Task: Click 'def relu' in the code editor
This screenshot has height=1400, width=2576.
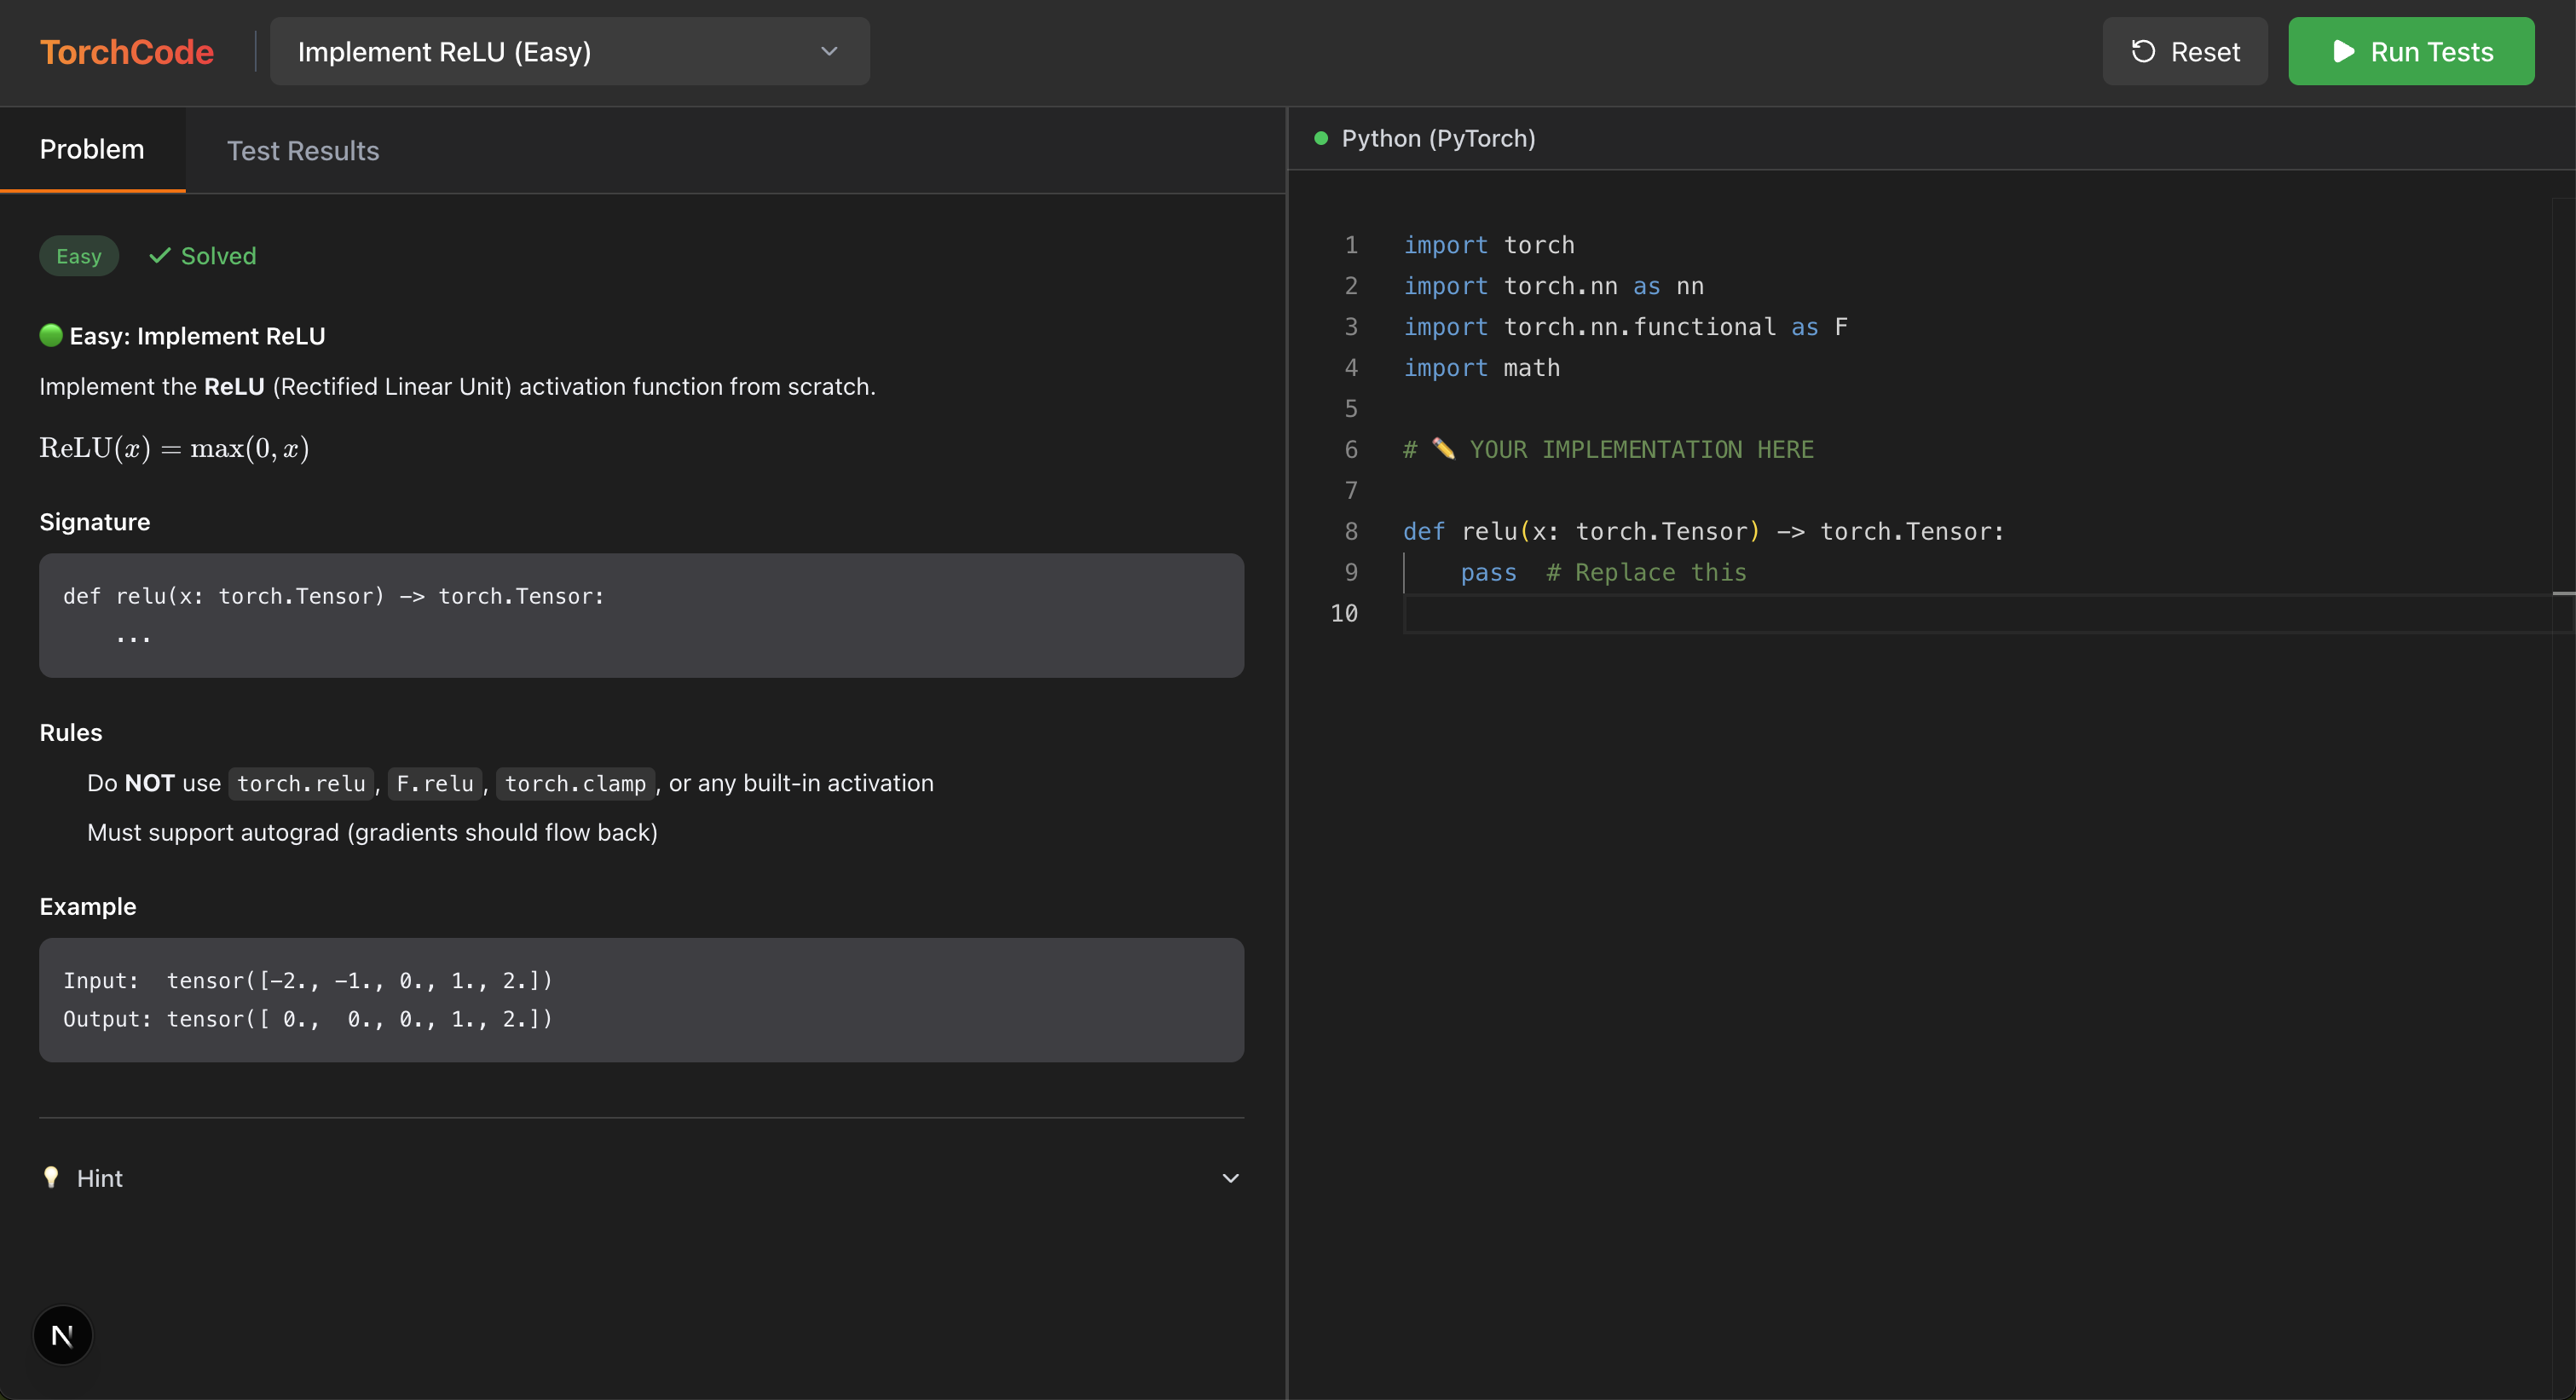Action: pyautogui.click(x=1460, y=531)
